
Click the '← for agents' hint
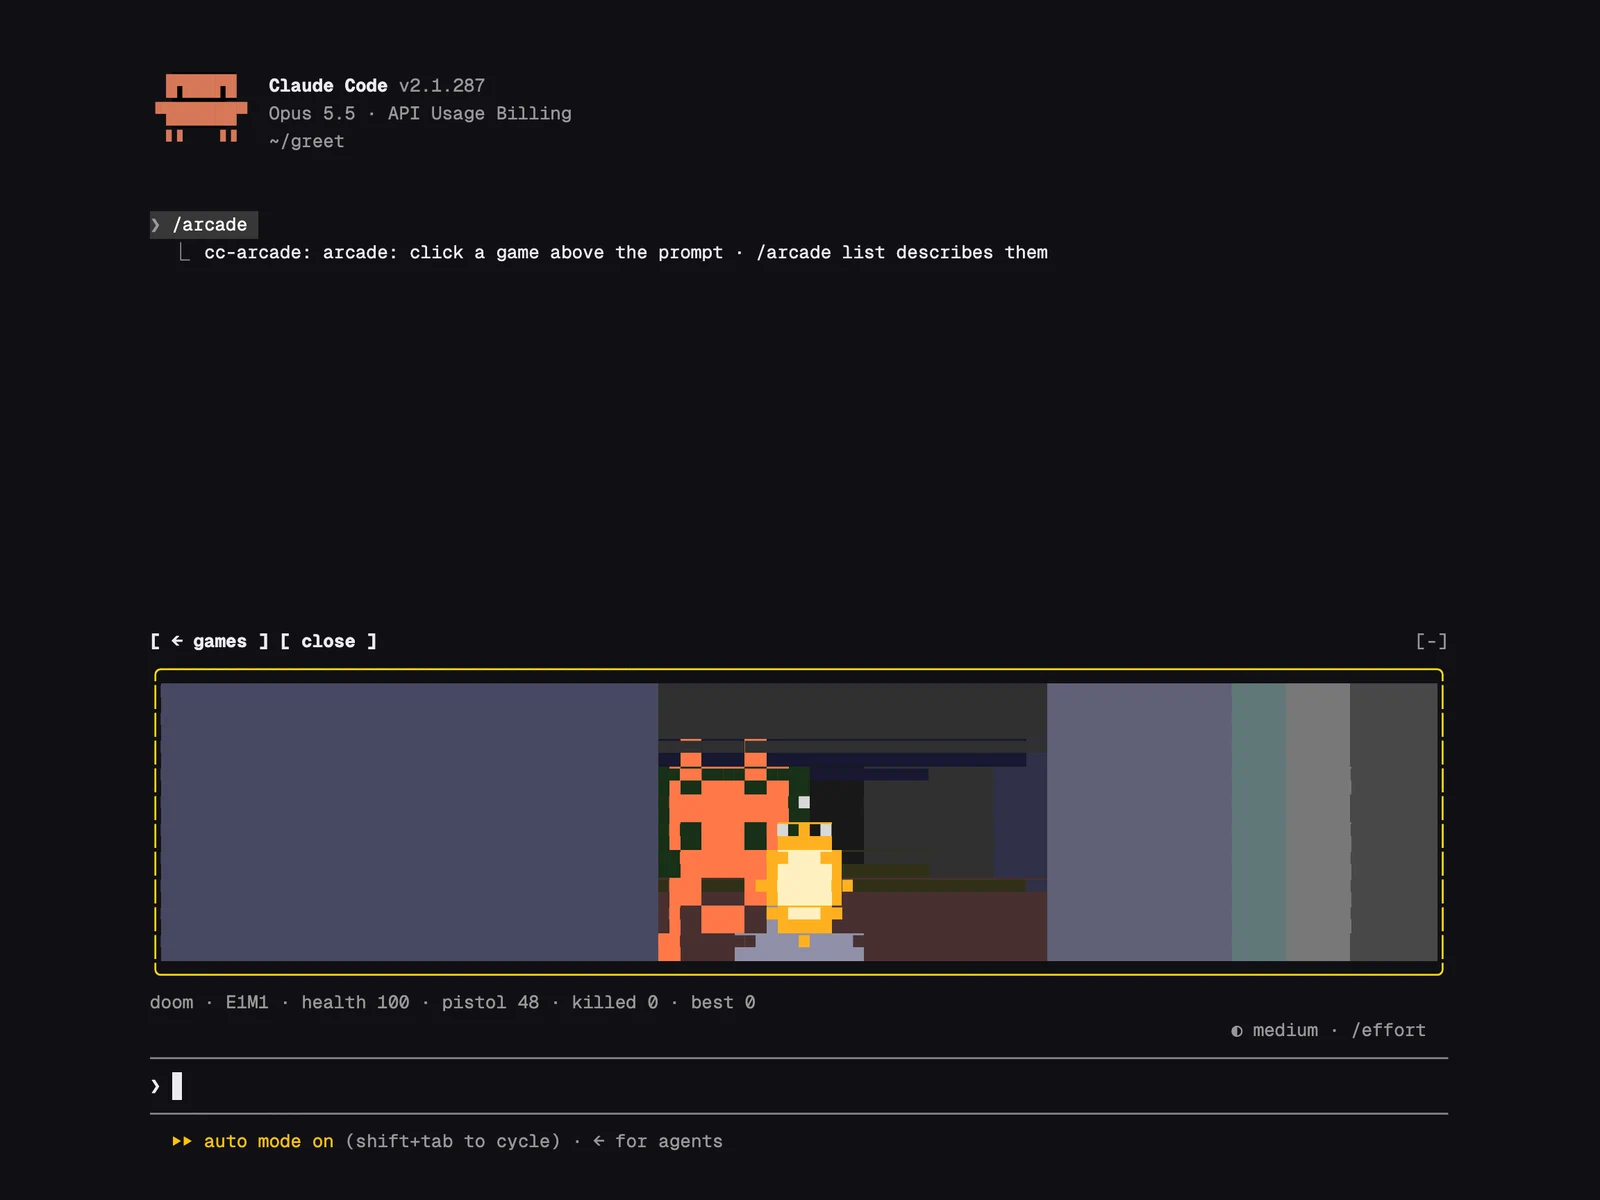pyautogui.click(x=657, y=1141)
